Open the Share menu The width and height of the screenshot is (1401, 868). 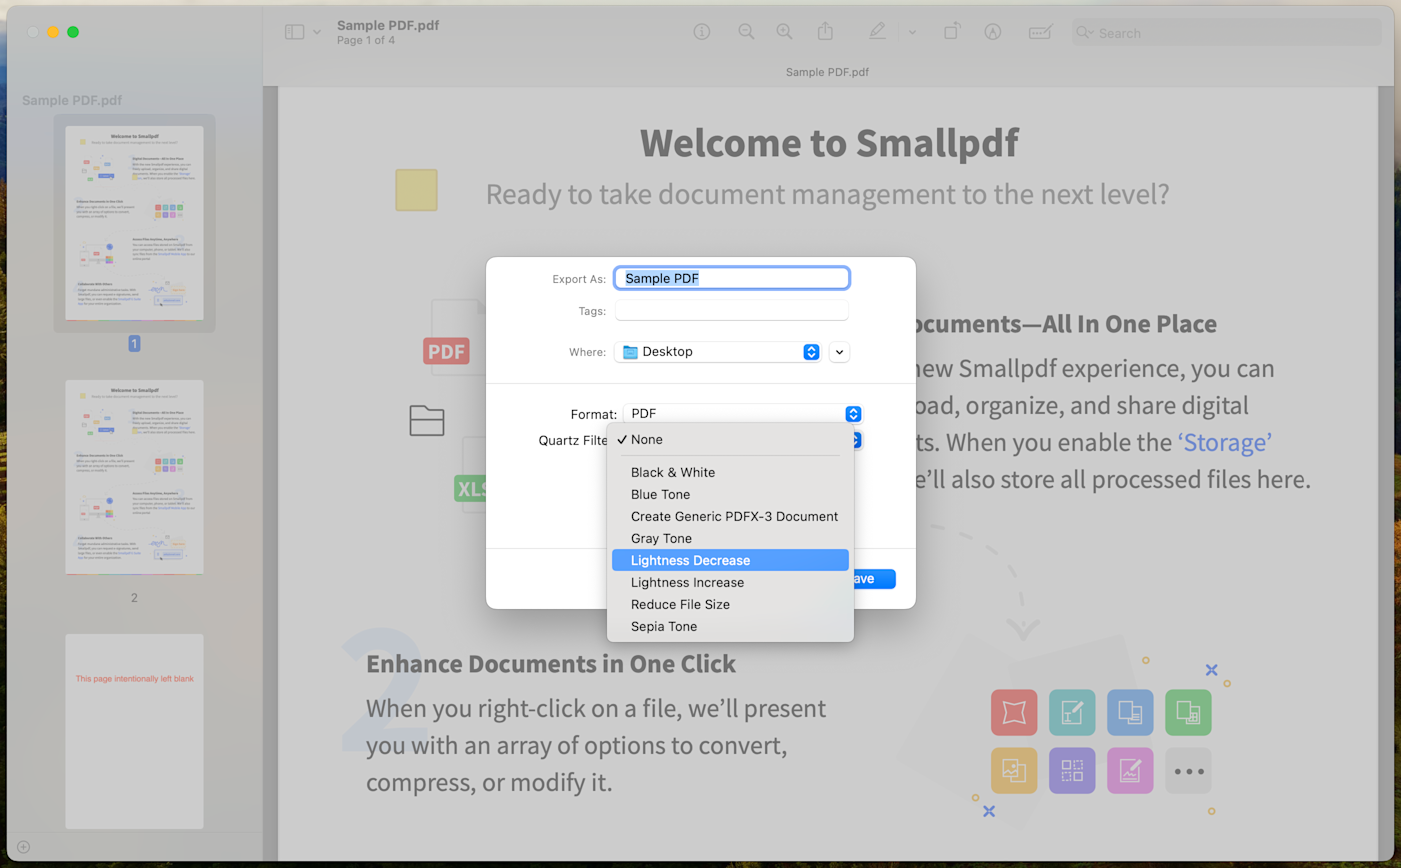825,32
